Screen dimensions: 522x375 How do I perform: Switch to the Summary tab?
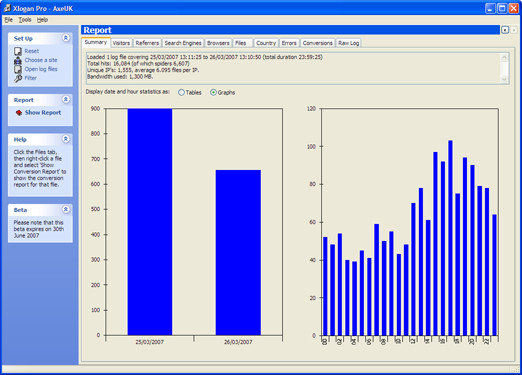pyautogui.click(x=96, y=42)
